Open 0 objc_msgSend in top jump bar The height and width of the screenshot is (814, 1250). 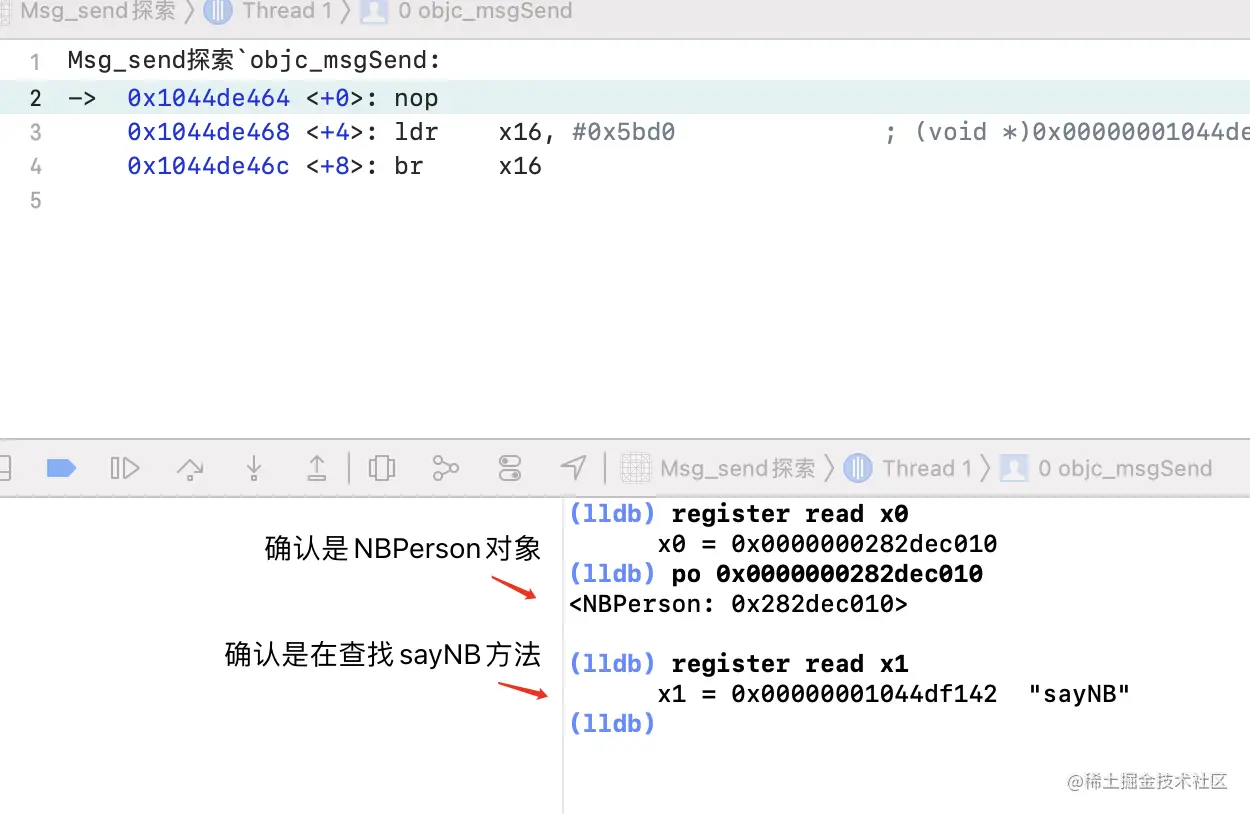pos(485,12)
